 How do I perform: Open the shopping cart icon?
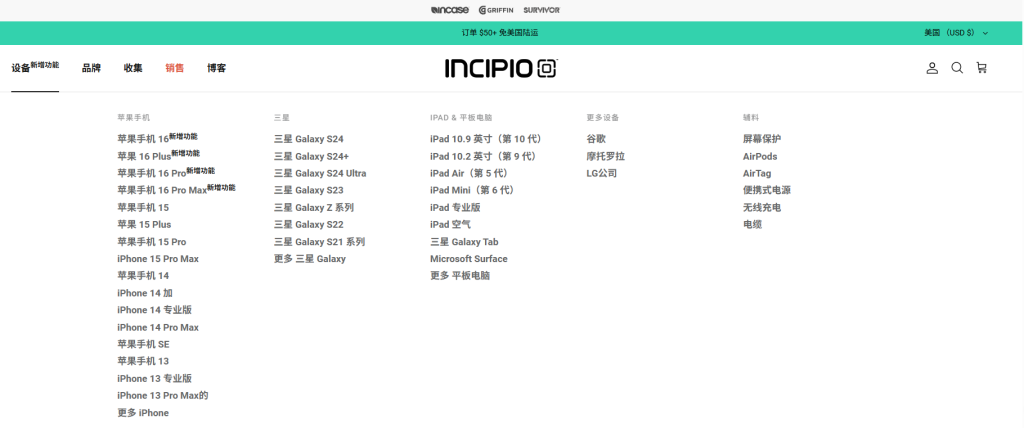point(981,68)
